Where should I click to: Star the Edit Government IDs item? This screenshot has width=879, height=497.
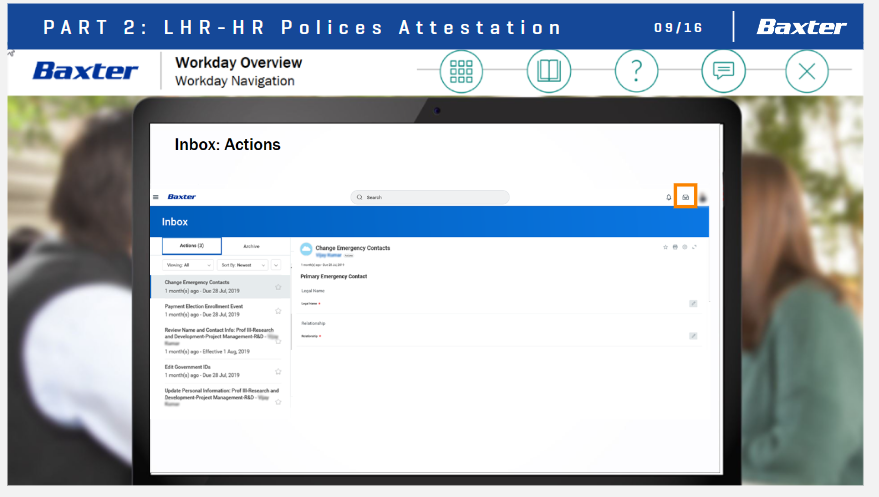point(278,371)
